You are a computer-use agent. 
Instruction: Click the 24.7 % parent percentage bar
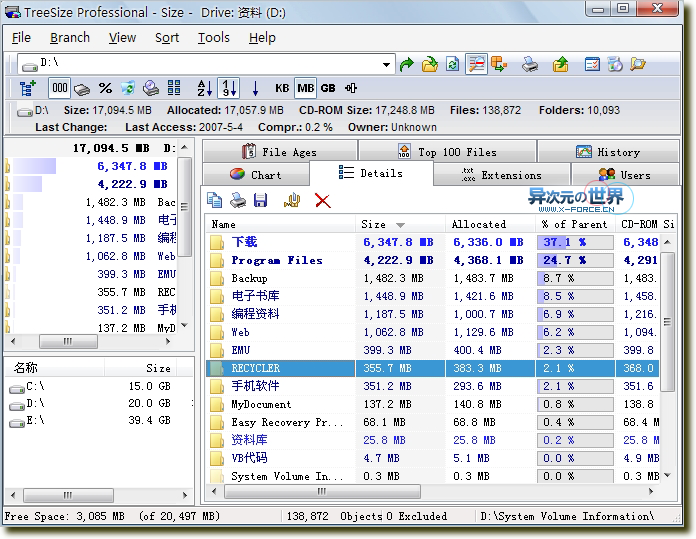click(575, 260)
